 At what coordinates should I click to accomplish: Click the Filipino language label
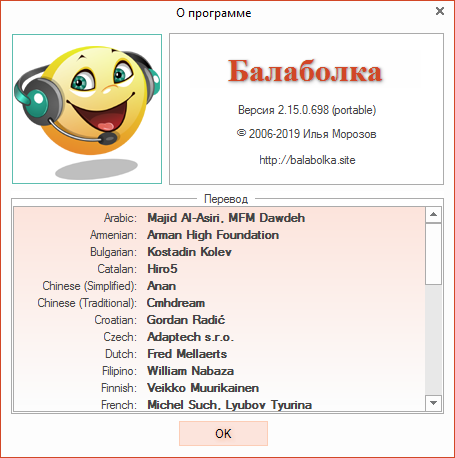click(120, 371)
